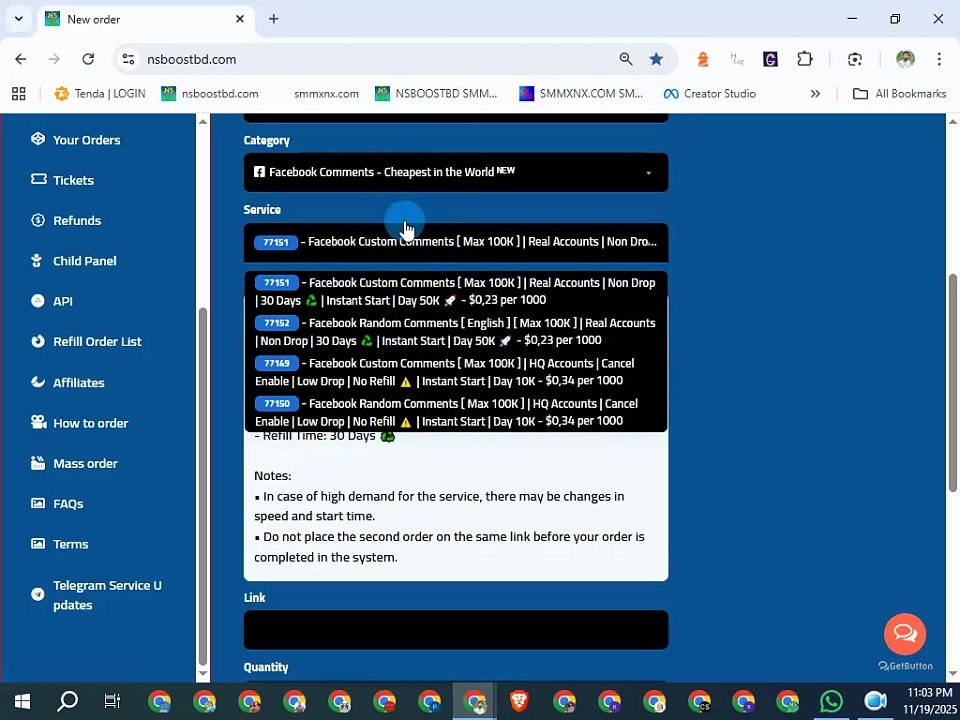Open the GetButton chat widget
This screenshot has height=720, width=960.
pyautogui.click(x=904, y=634)
